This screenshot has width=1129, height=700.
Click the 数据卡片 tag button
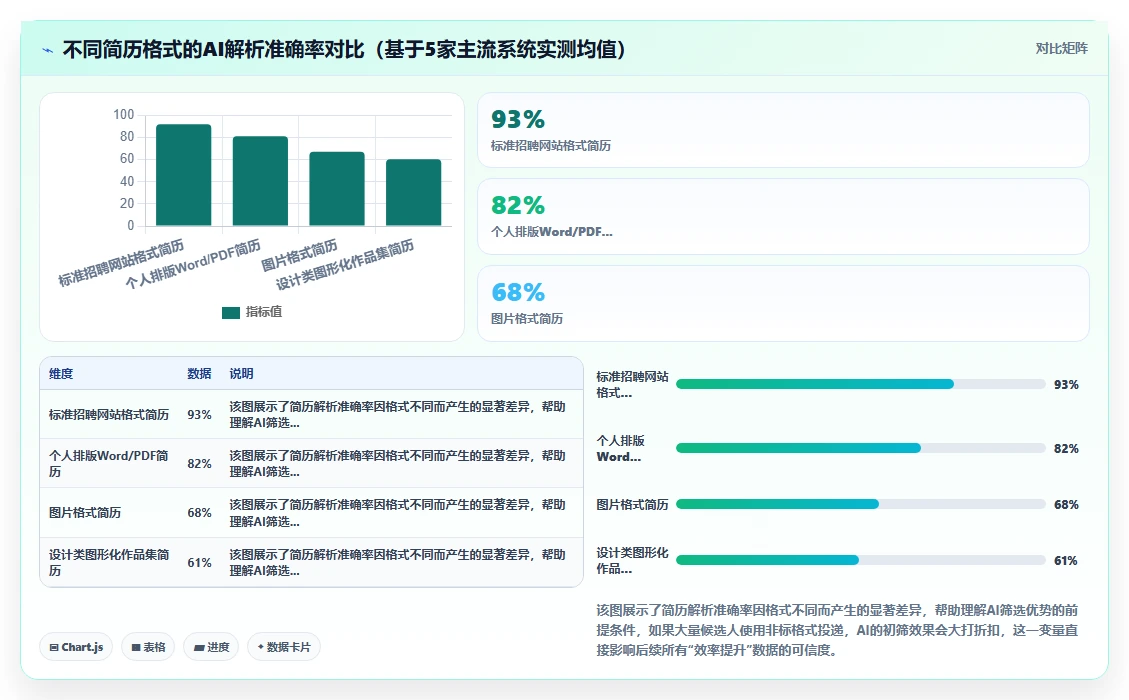pos(284,647)
